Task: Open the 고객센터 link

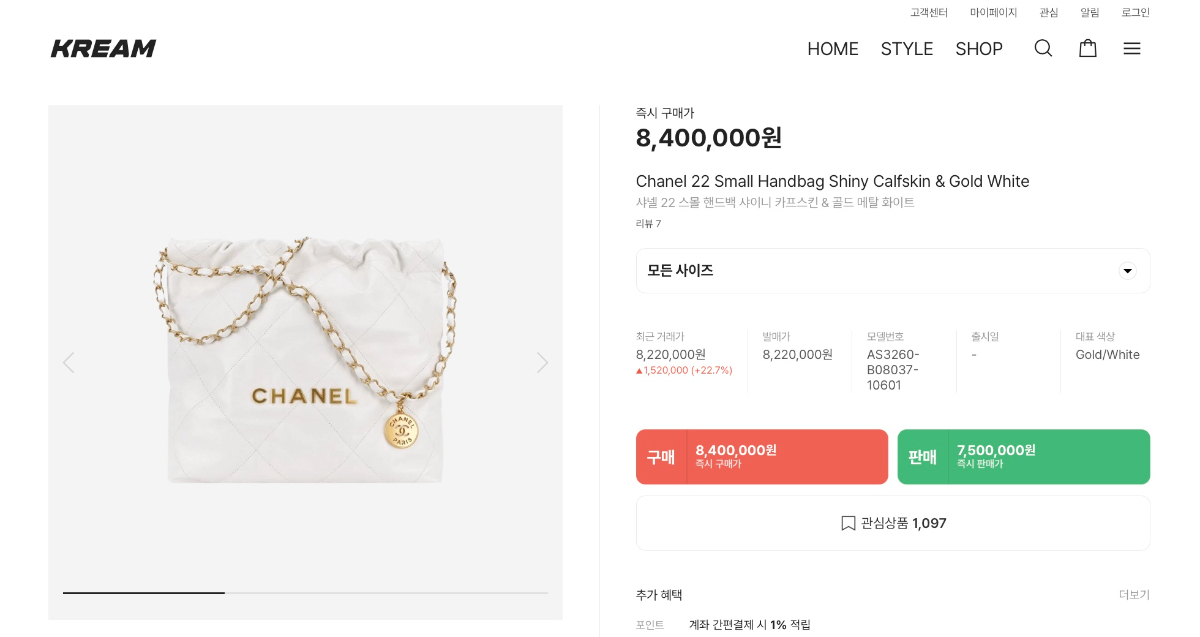Action: pyautogui.click(x=928, y=13)
